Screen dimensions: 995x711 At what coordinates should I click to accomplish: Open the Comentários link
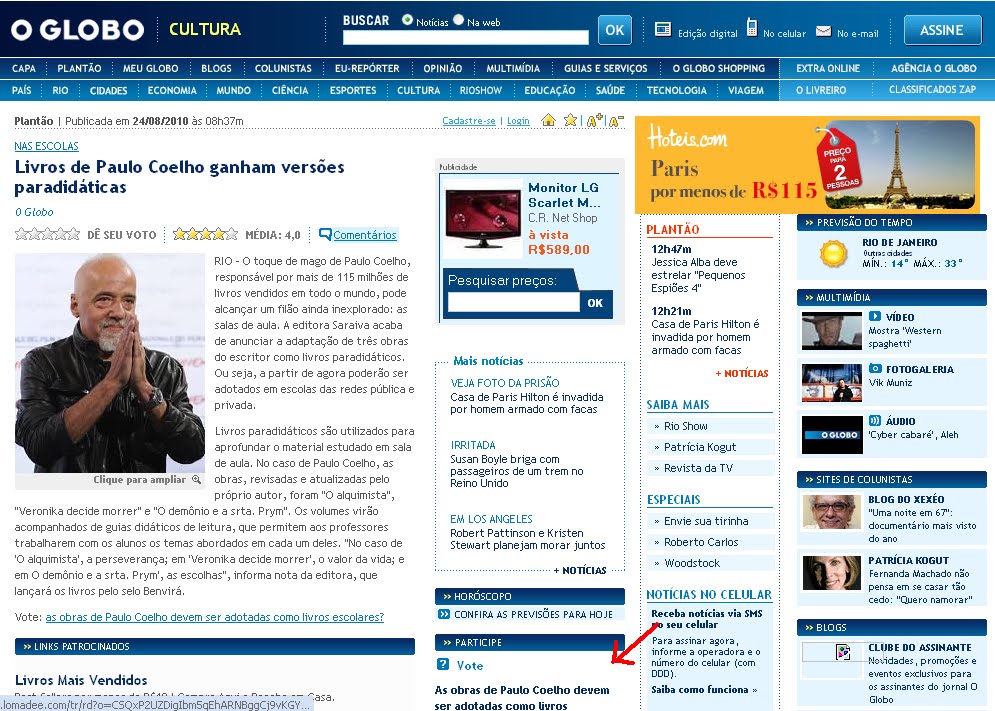[365, 235]
